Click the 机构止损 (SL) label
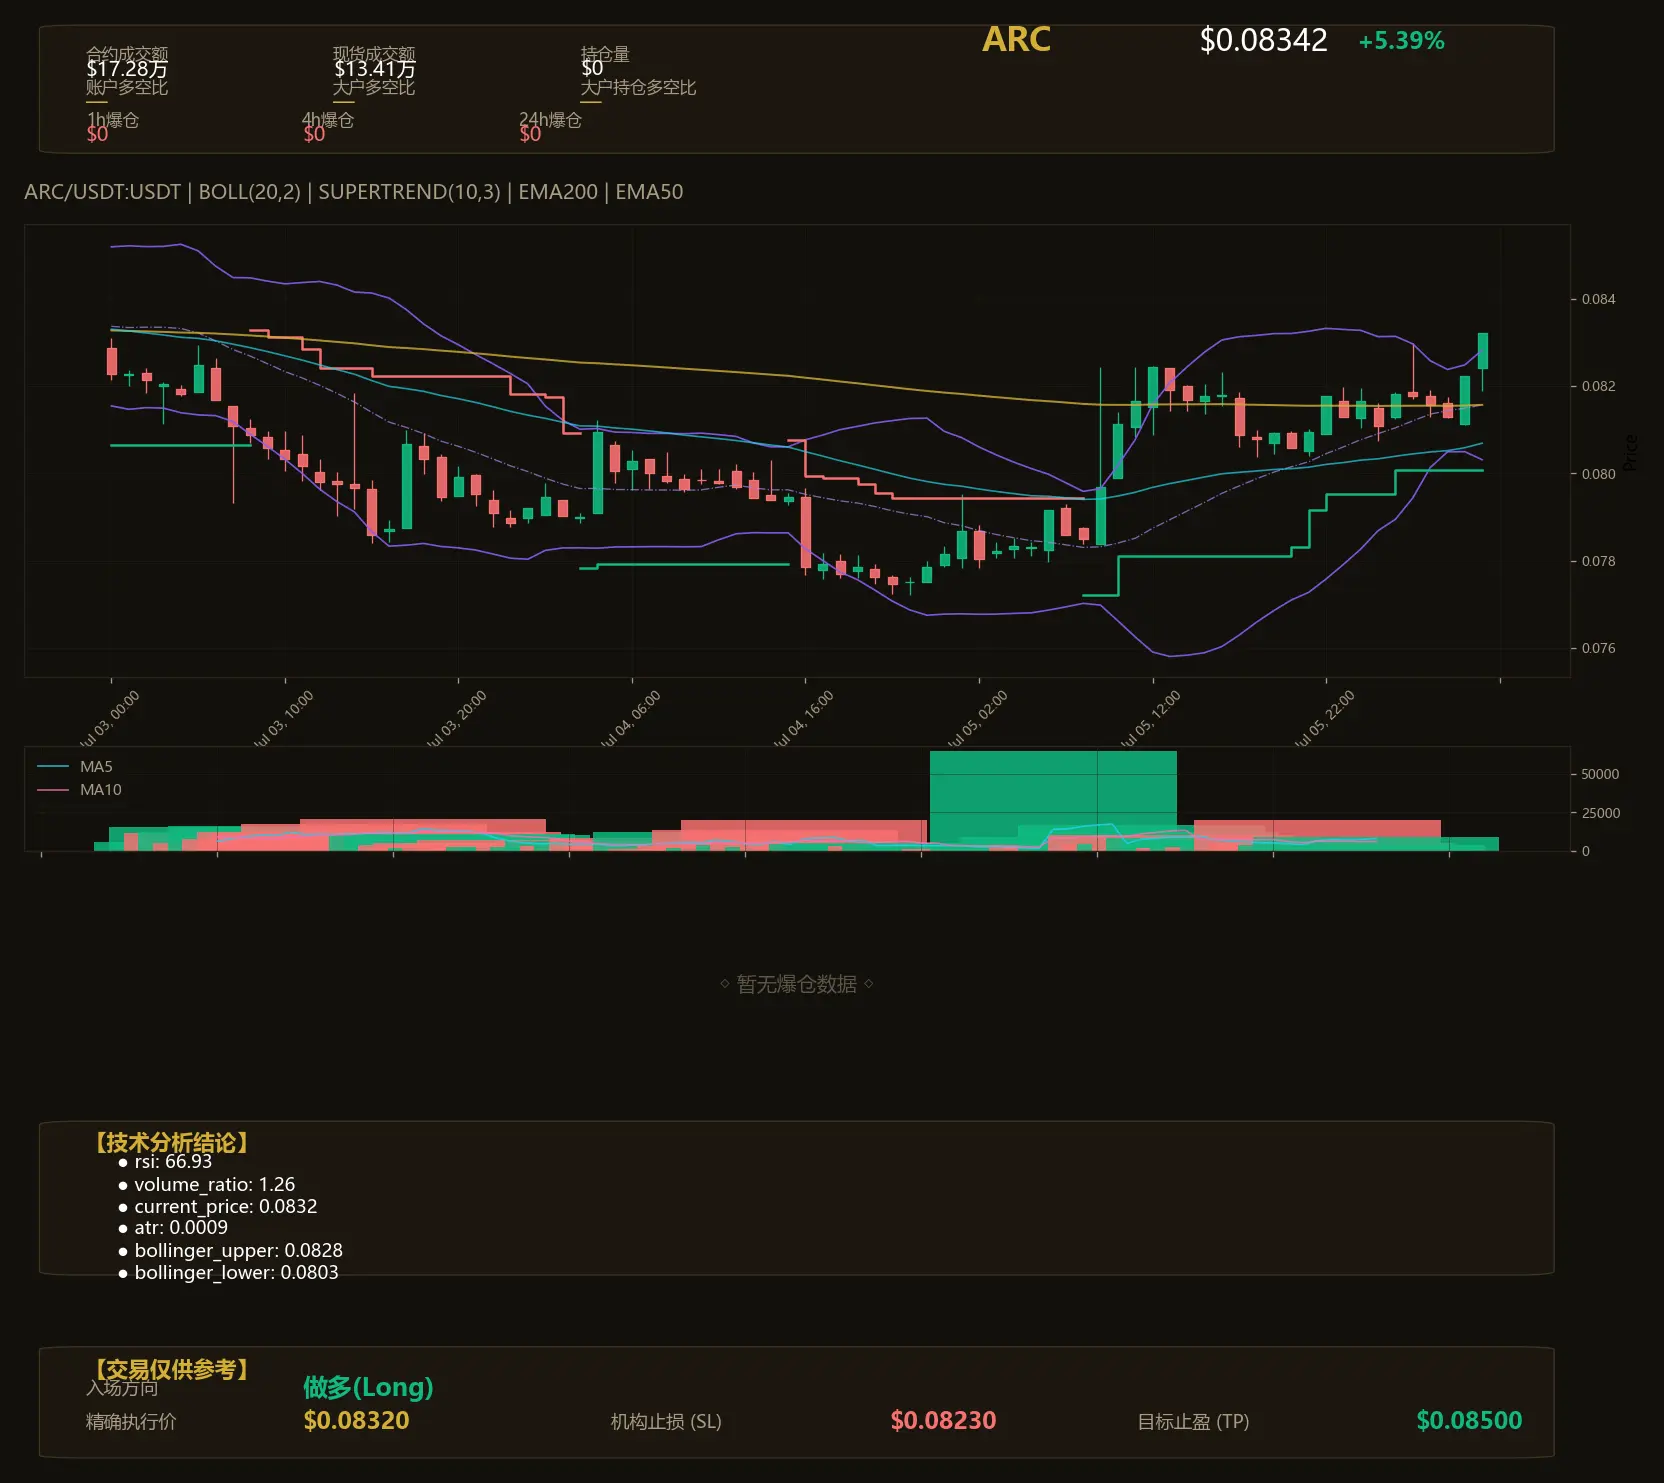The width and height of the screenshot is (1664, 1483). point(666,1422)
